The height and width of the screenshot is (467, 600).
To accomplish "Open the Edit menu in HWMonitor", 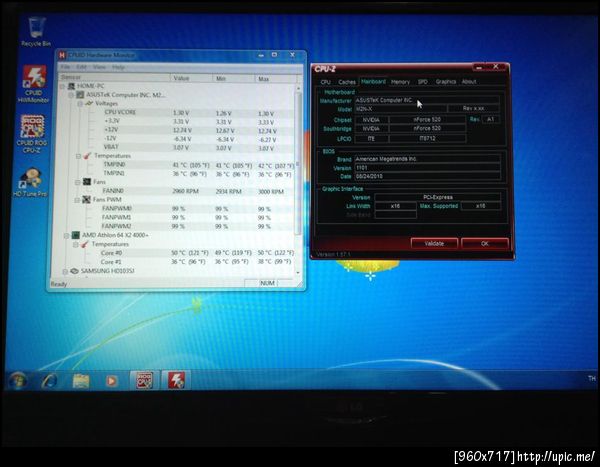I will pyautogui.click(x=81, y=67).
